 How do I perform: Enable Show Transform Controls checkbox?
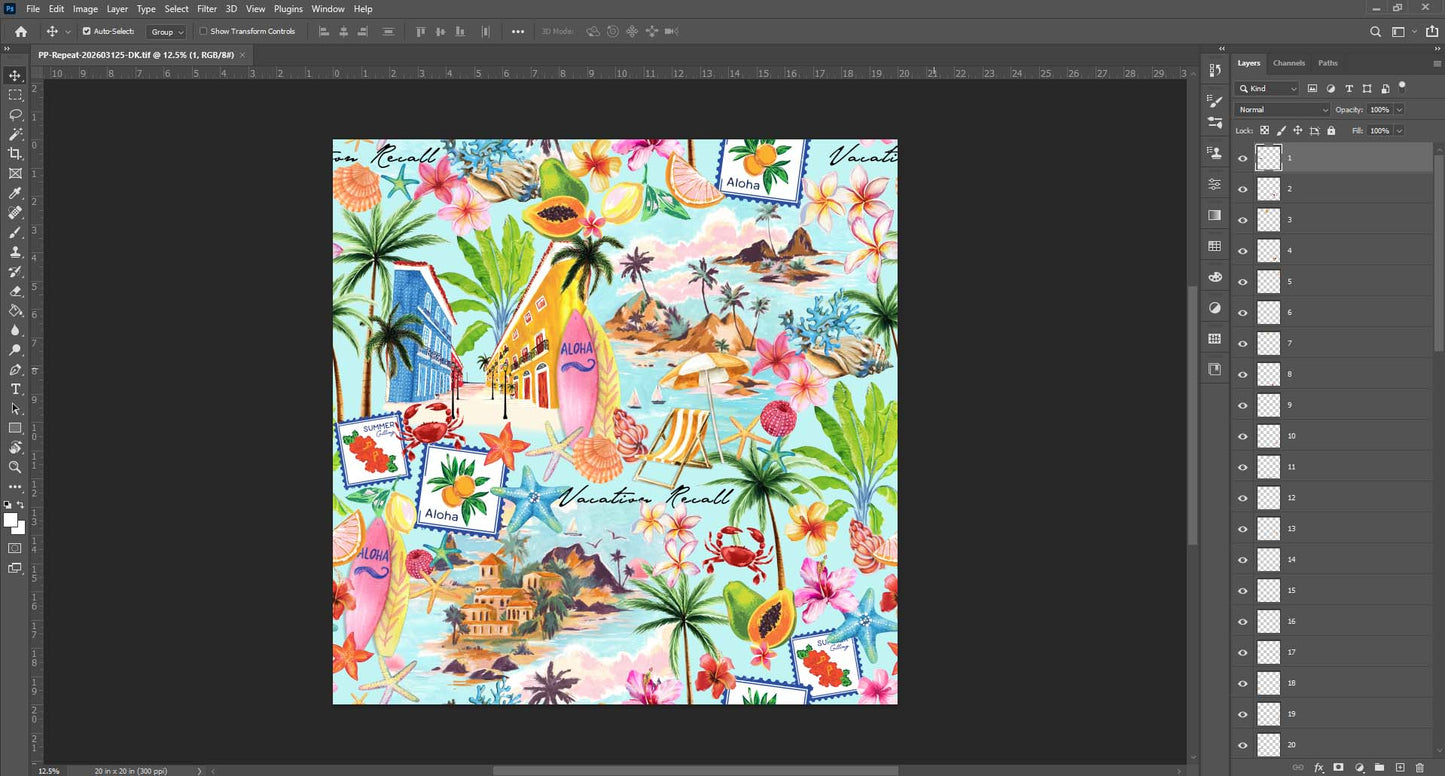click(203, 31)
